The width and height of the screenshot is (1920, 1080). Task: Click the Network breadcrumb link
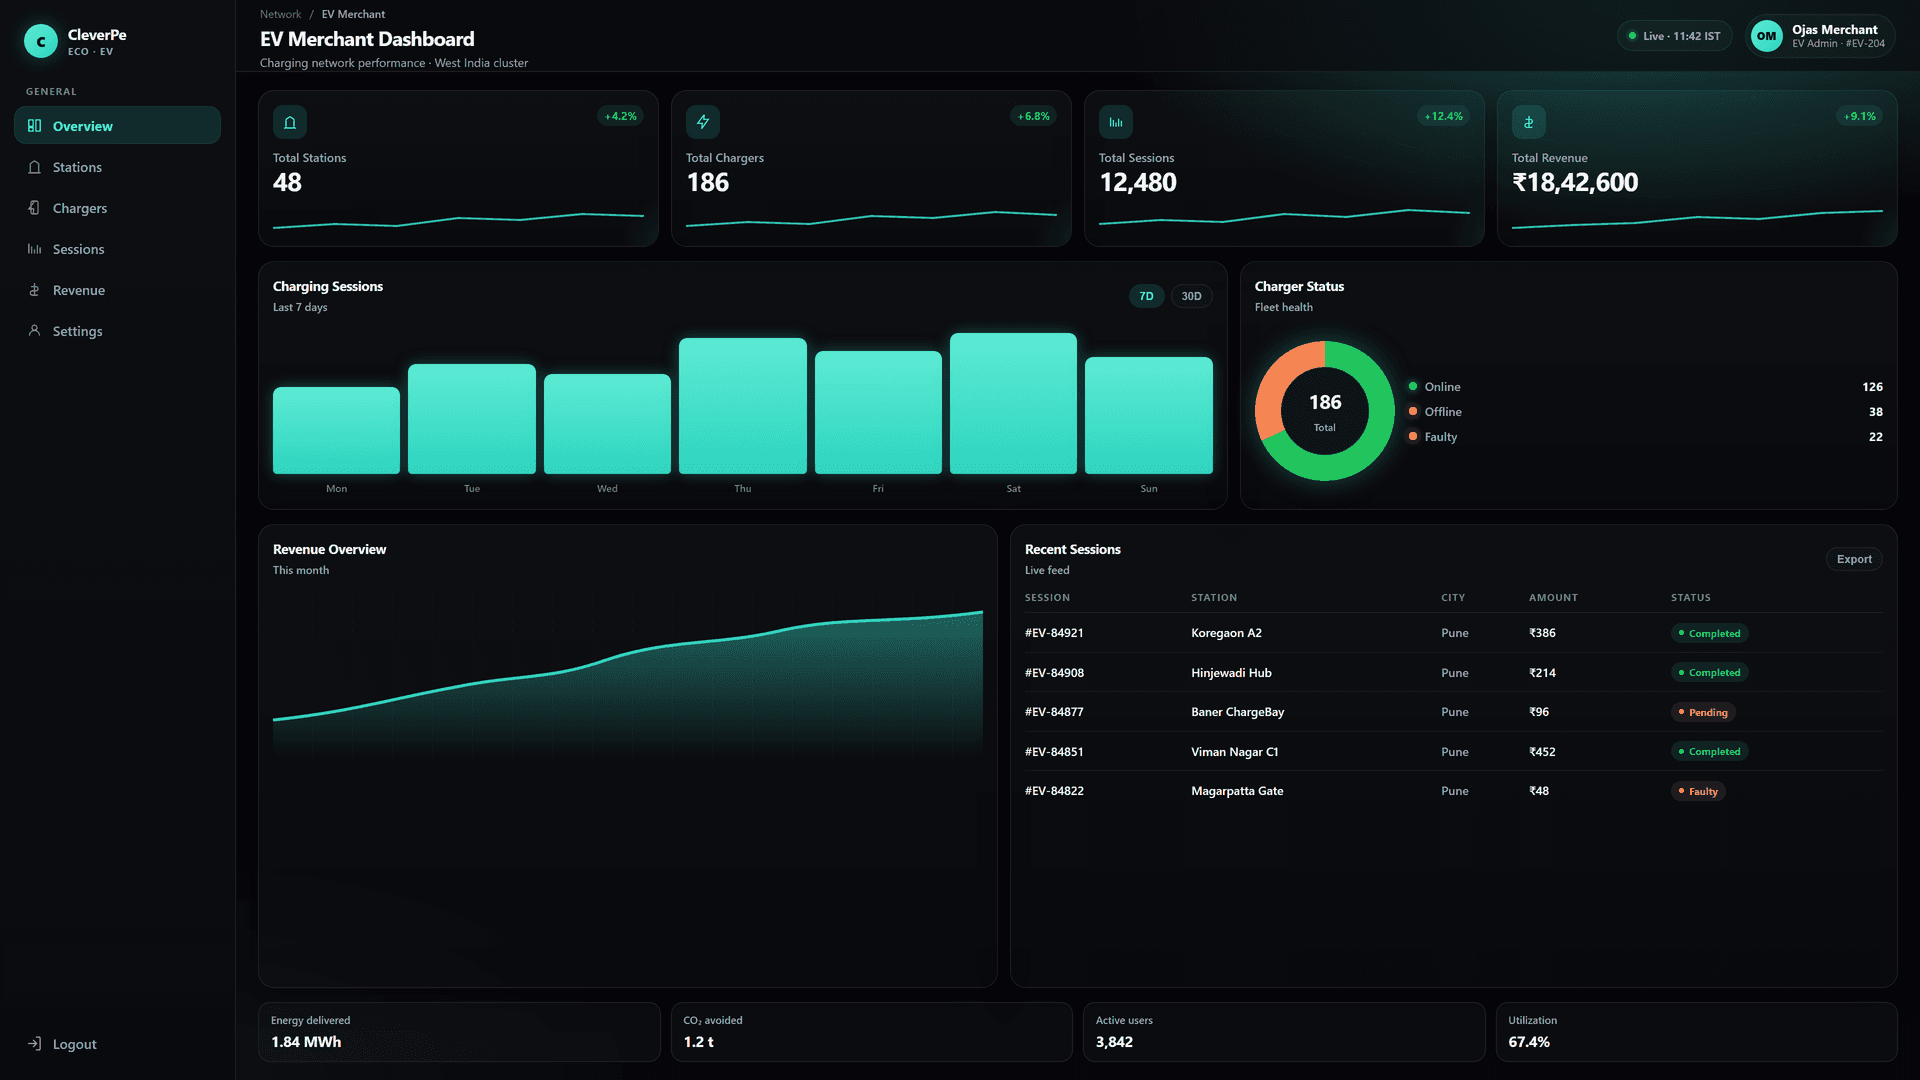coord(280,14)
